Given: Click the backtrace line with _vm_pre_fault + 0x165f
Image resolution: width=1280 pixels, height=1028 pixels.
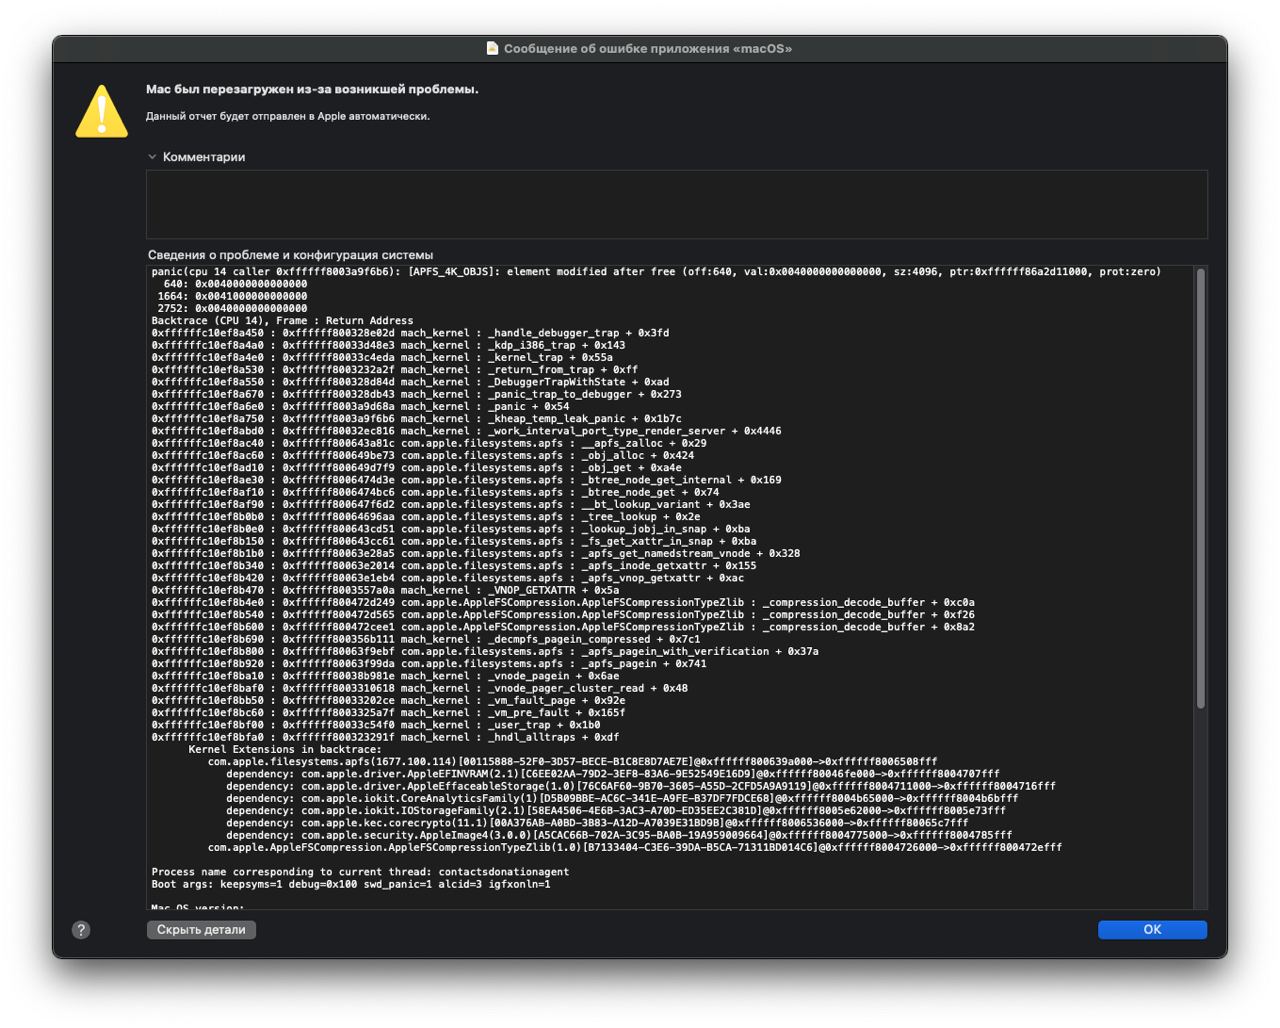Looking at the screenshot, I should (388, 713).
